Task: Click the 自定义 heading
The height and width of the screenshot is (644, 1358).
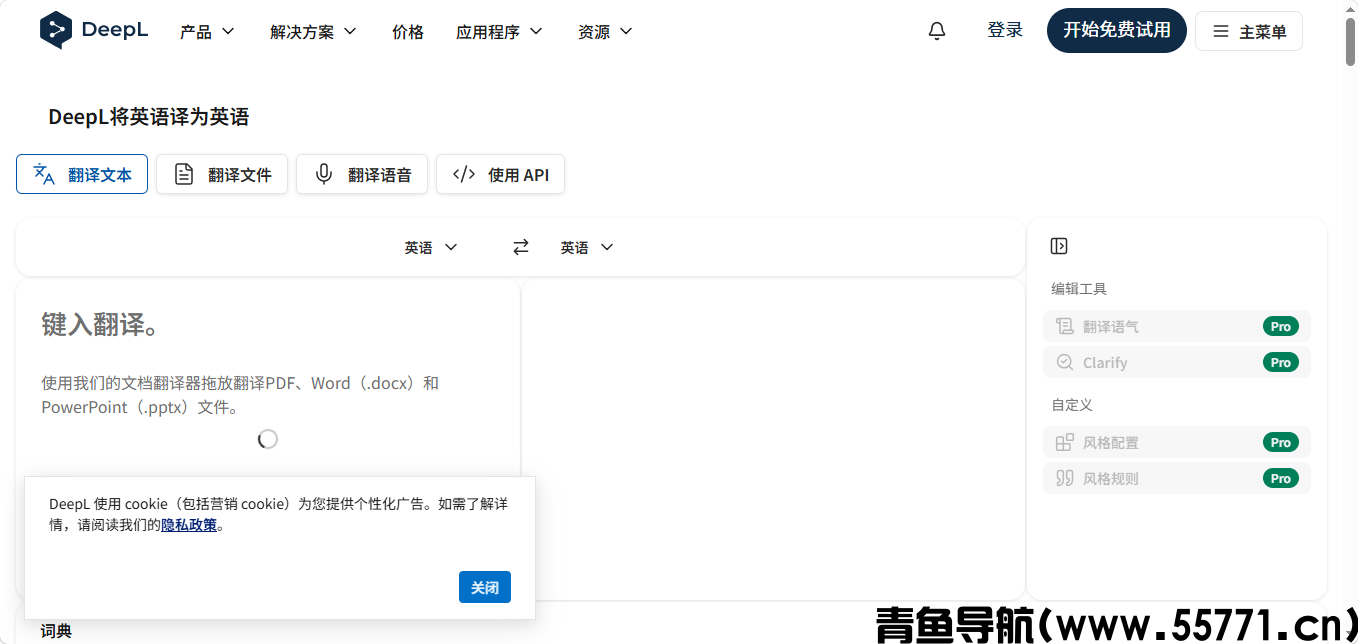Action: click(x=1072, y=405)
